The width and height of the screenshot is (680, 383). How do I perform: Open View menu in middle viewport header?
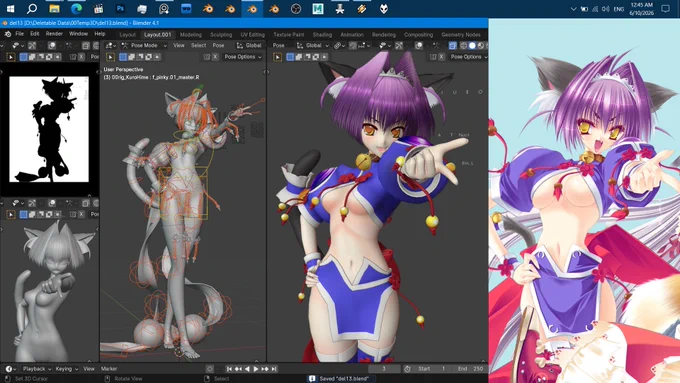[179, 45]
